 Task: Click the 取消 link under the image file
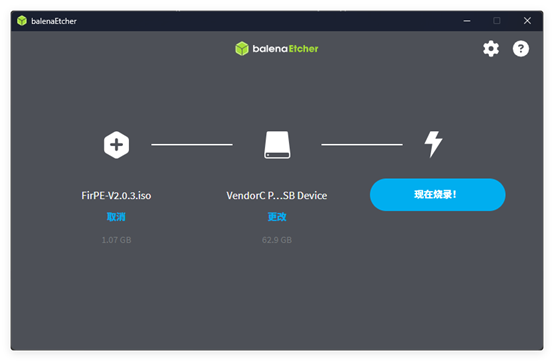coord(116,217)
